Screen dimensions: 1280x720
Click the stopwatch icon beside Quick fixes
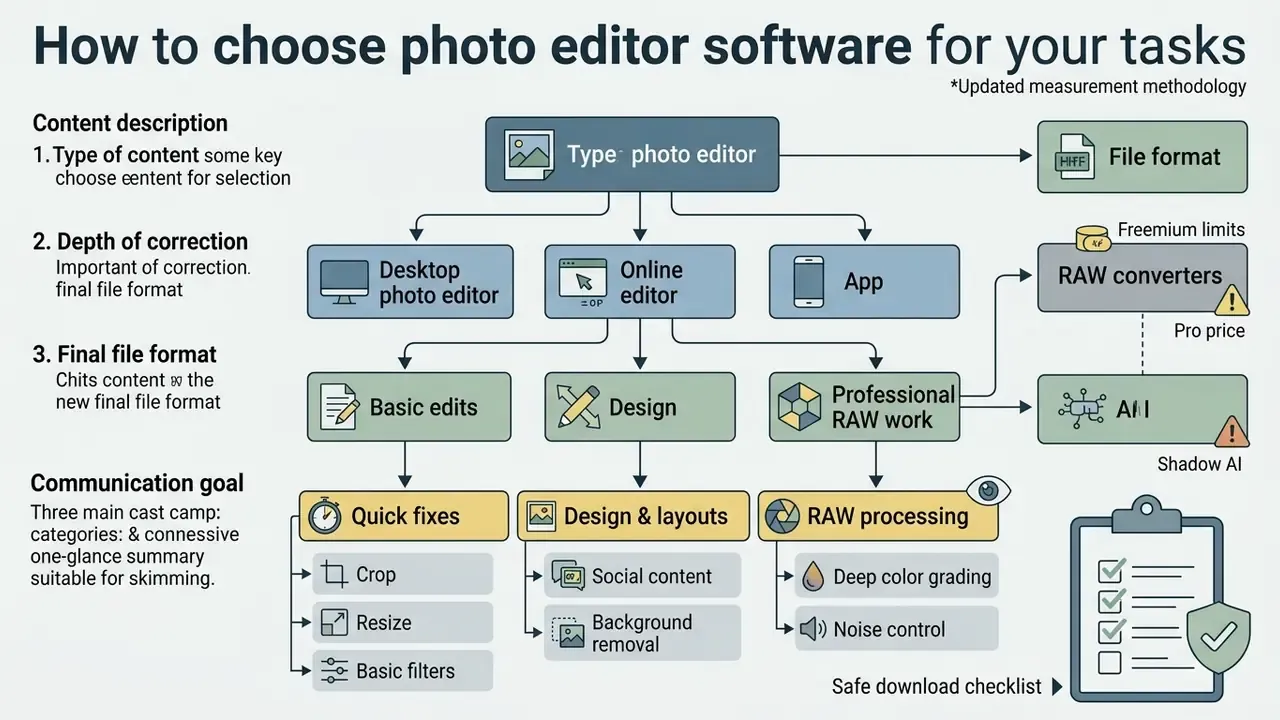pos(325,516)
